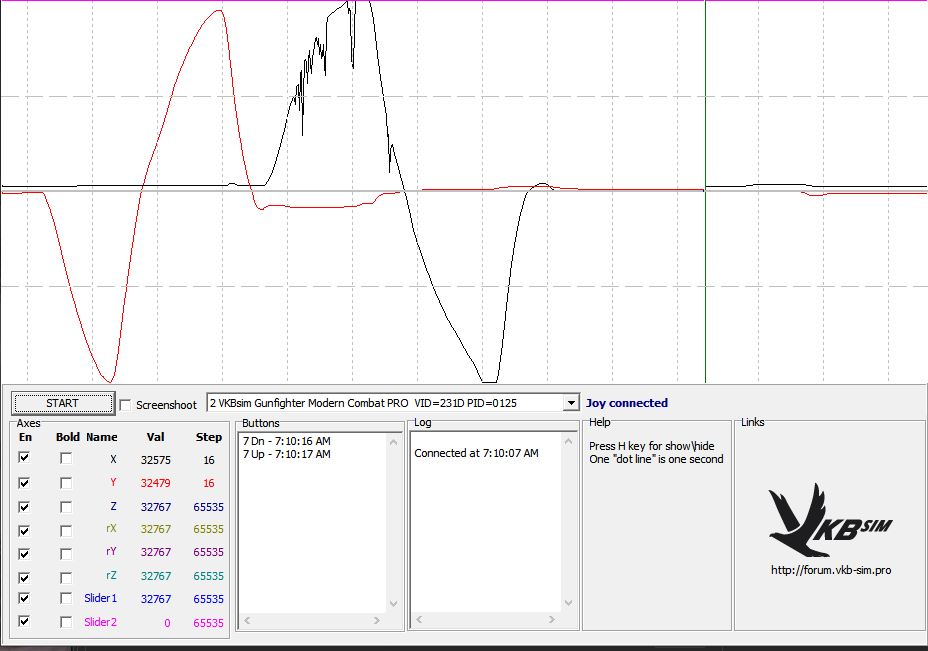The width and height of the screenshot is (928, 651).
Task: Click the "Connected at 7:10:07 AM" log entry
Action: (476, 453)
